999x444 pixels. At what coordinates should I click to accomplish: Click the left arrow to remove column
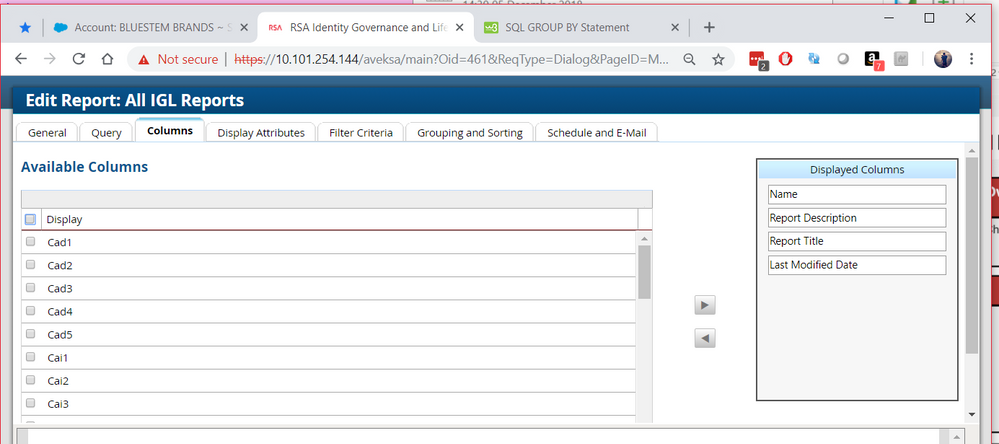coord(705,339)
